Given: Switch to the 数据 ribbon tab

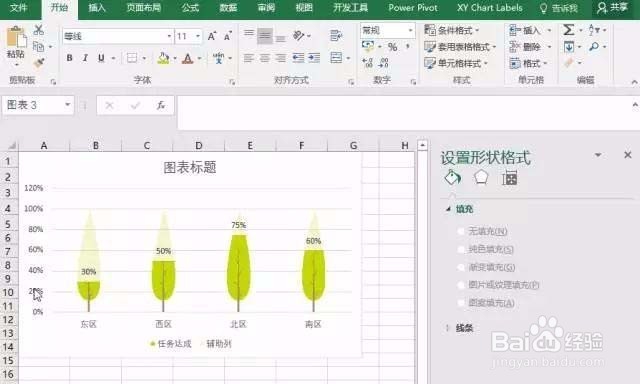Looking at the screenshot, I should (x=228, y=8).
